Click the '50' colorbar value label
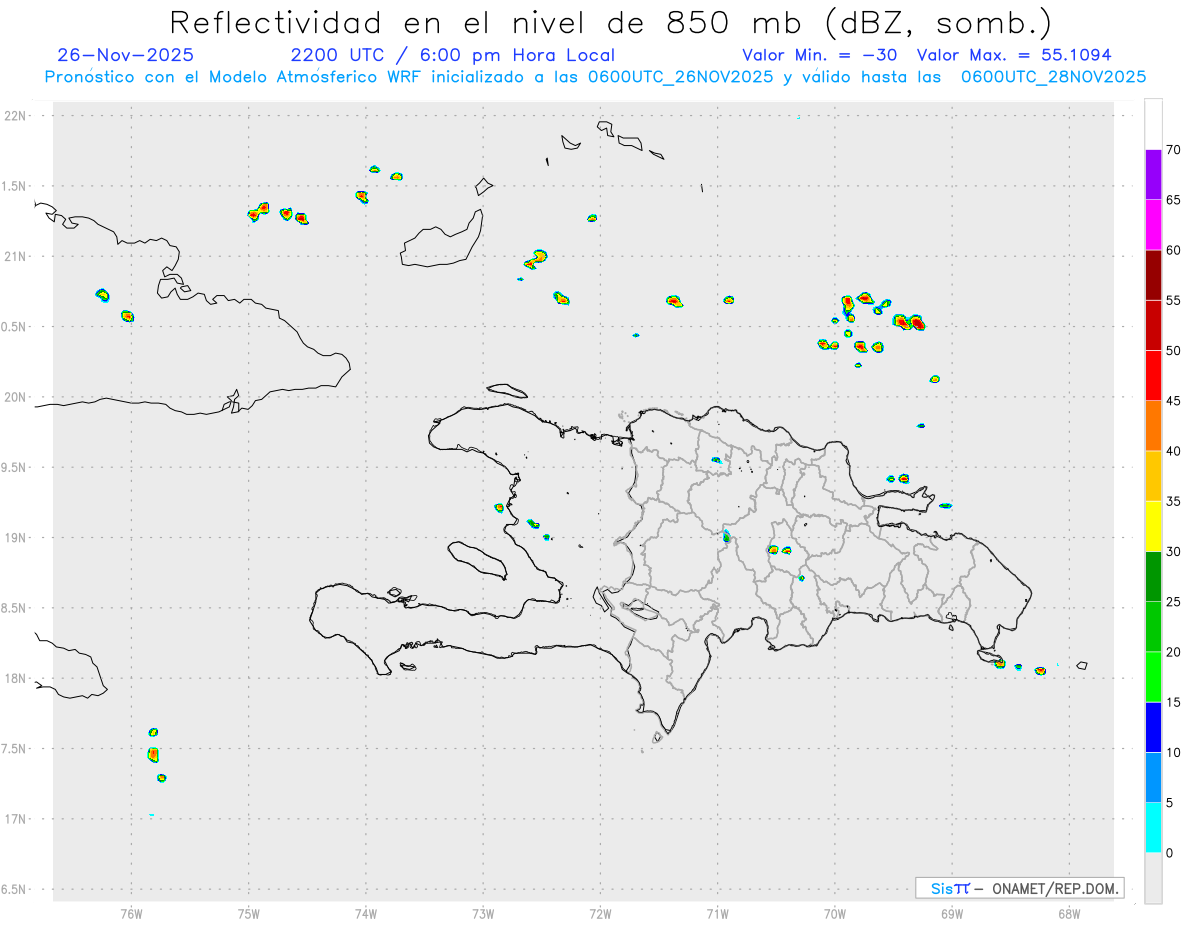 (x=1173, y=351)
